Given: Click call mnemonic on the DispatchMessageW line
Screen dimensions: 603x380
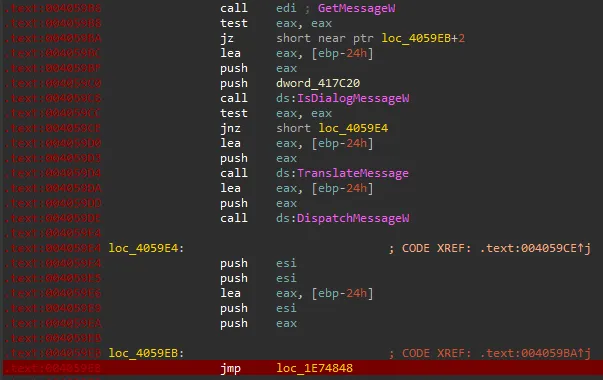Looking at the screenshot, I should [234, 218].
